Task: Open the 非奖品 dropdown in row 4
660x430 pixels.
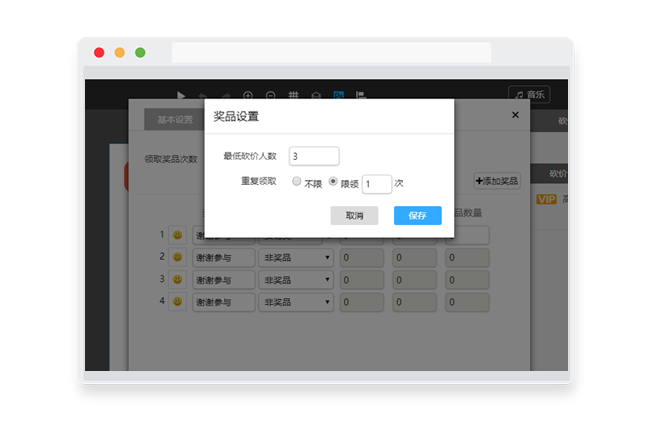Action: click(x=296, y=302)
